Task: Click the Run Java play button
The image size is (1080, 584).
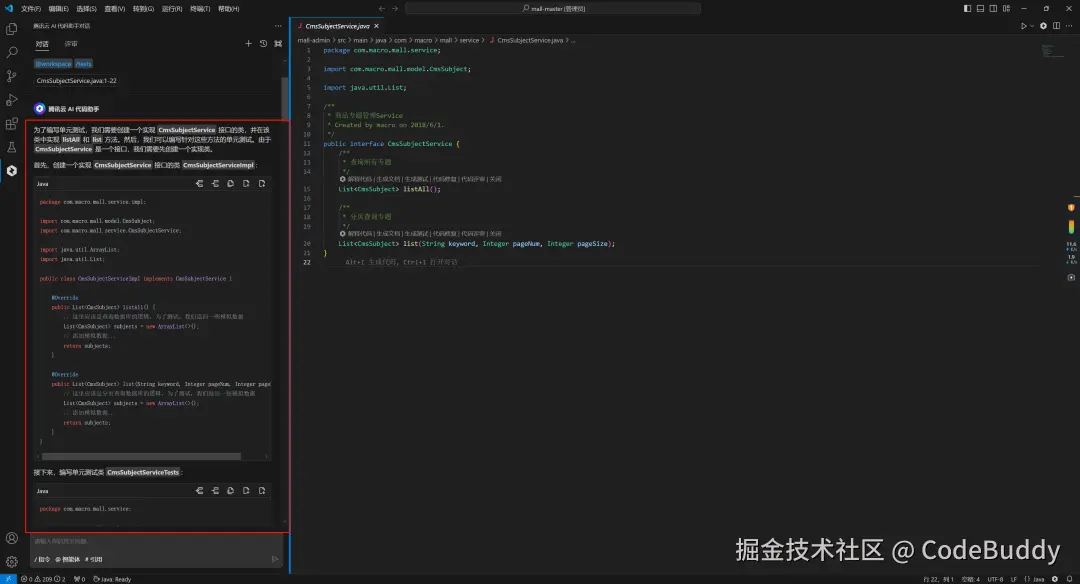Action: point(1024,26)
